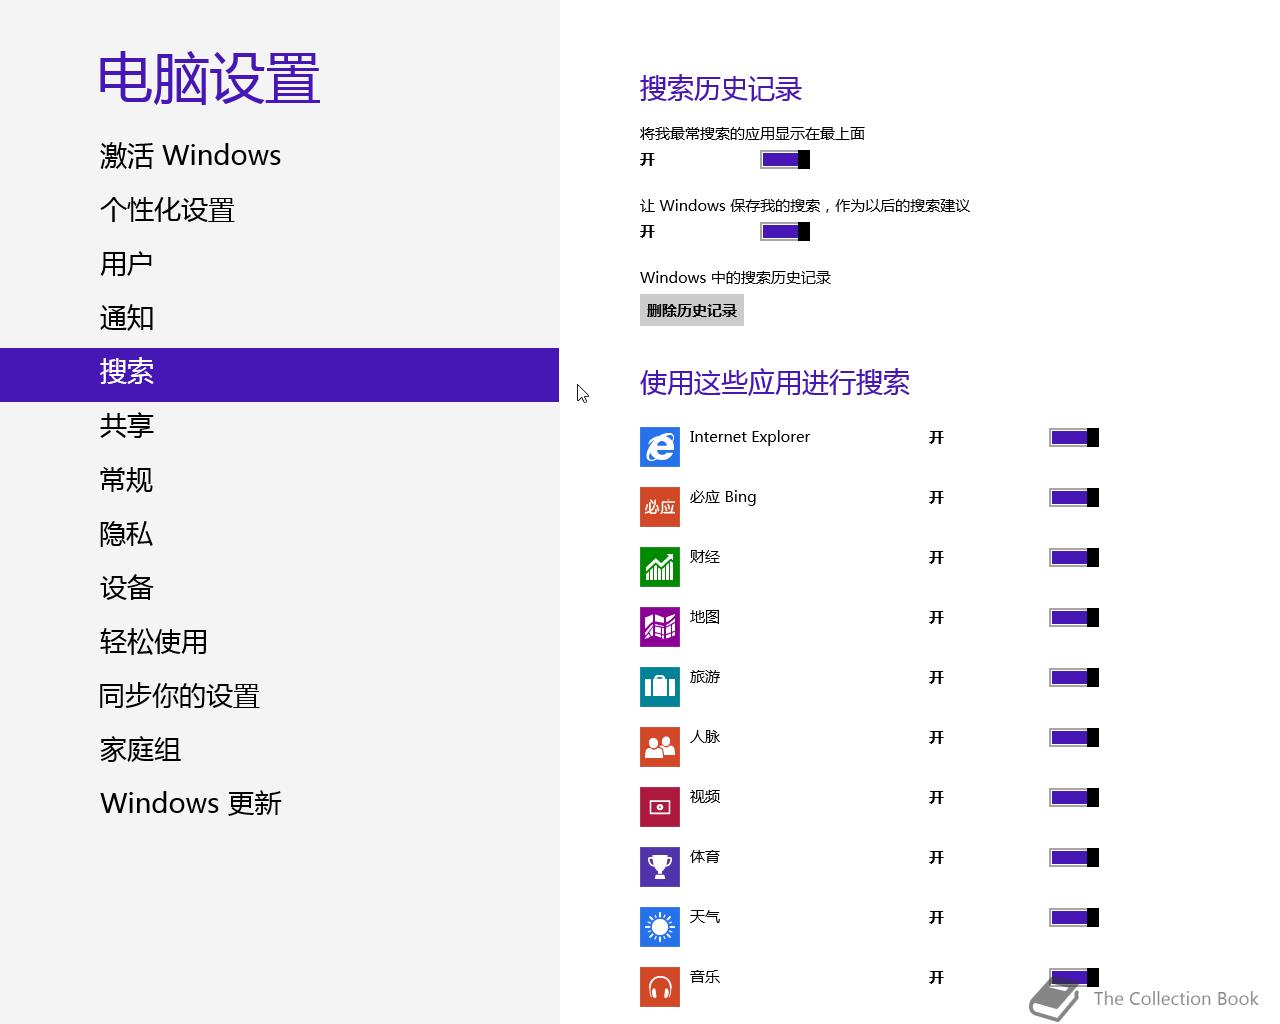The width and height of the screenshot is (1280, 1024).
Task: Click the 人脉 people app icon
Action: (x=660, y=747)
